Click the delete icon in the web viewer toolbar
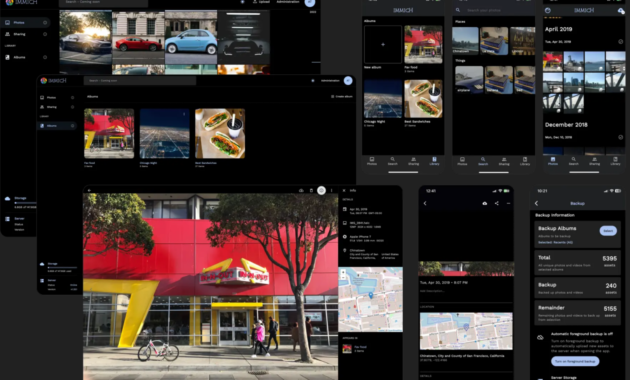630x380 pixels. (311, 190)
